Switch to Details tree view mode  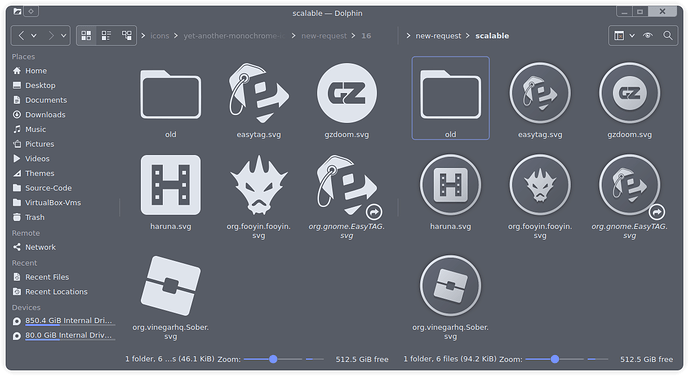tap(127, 36)
